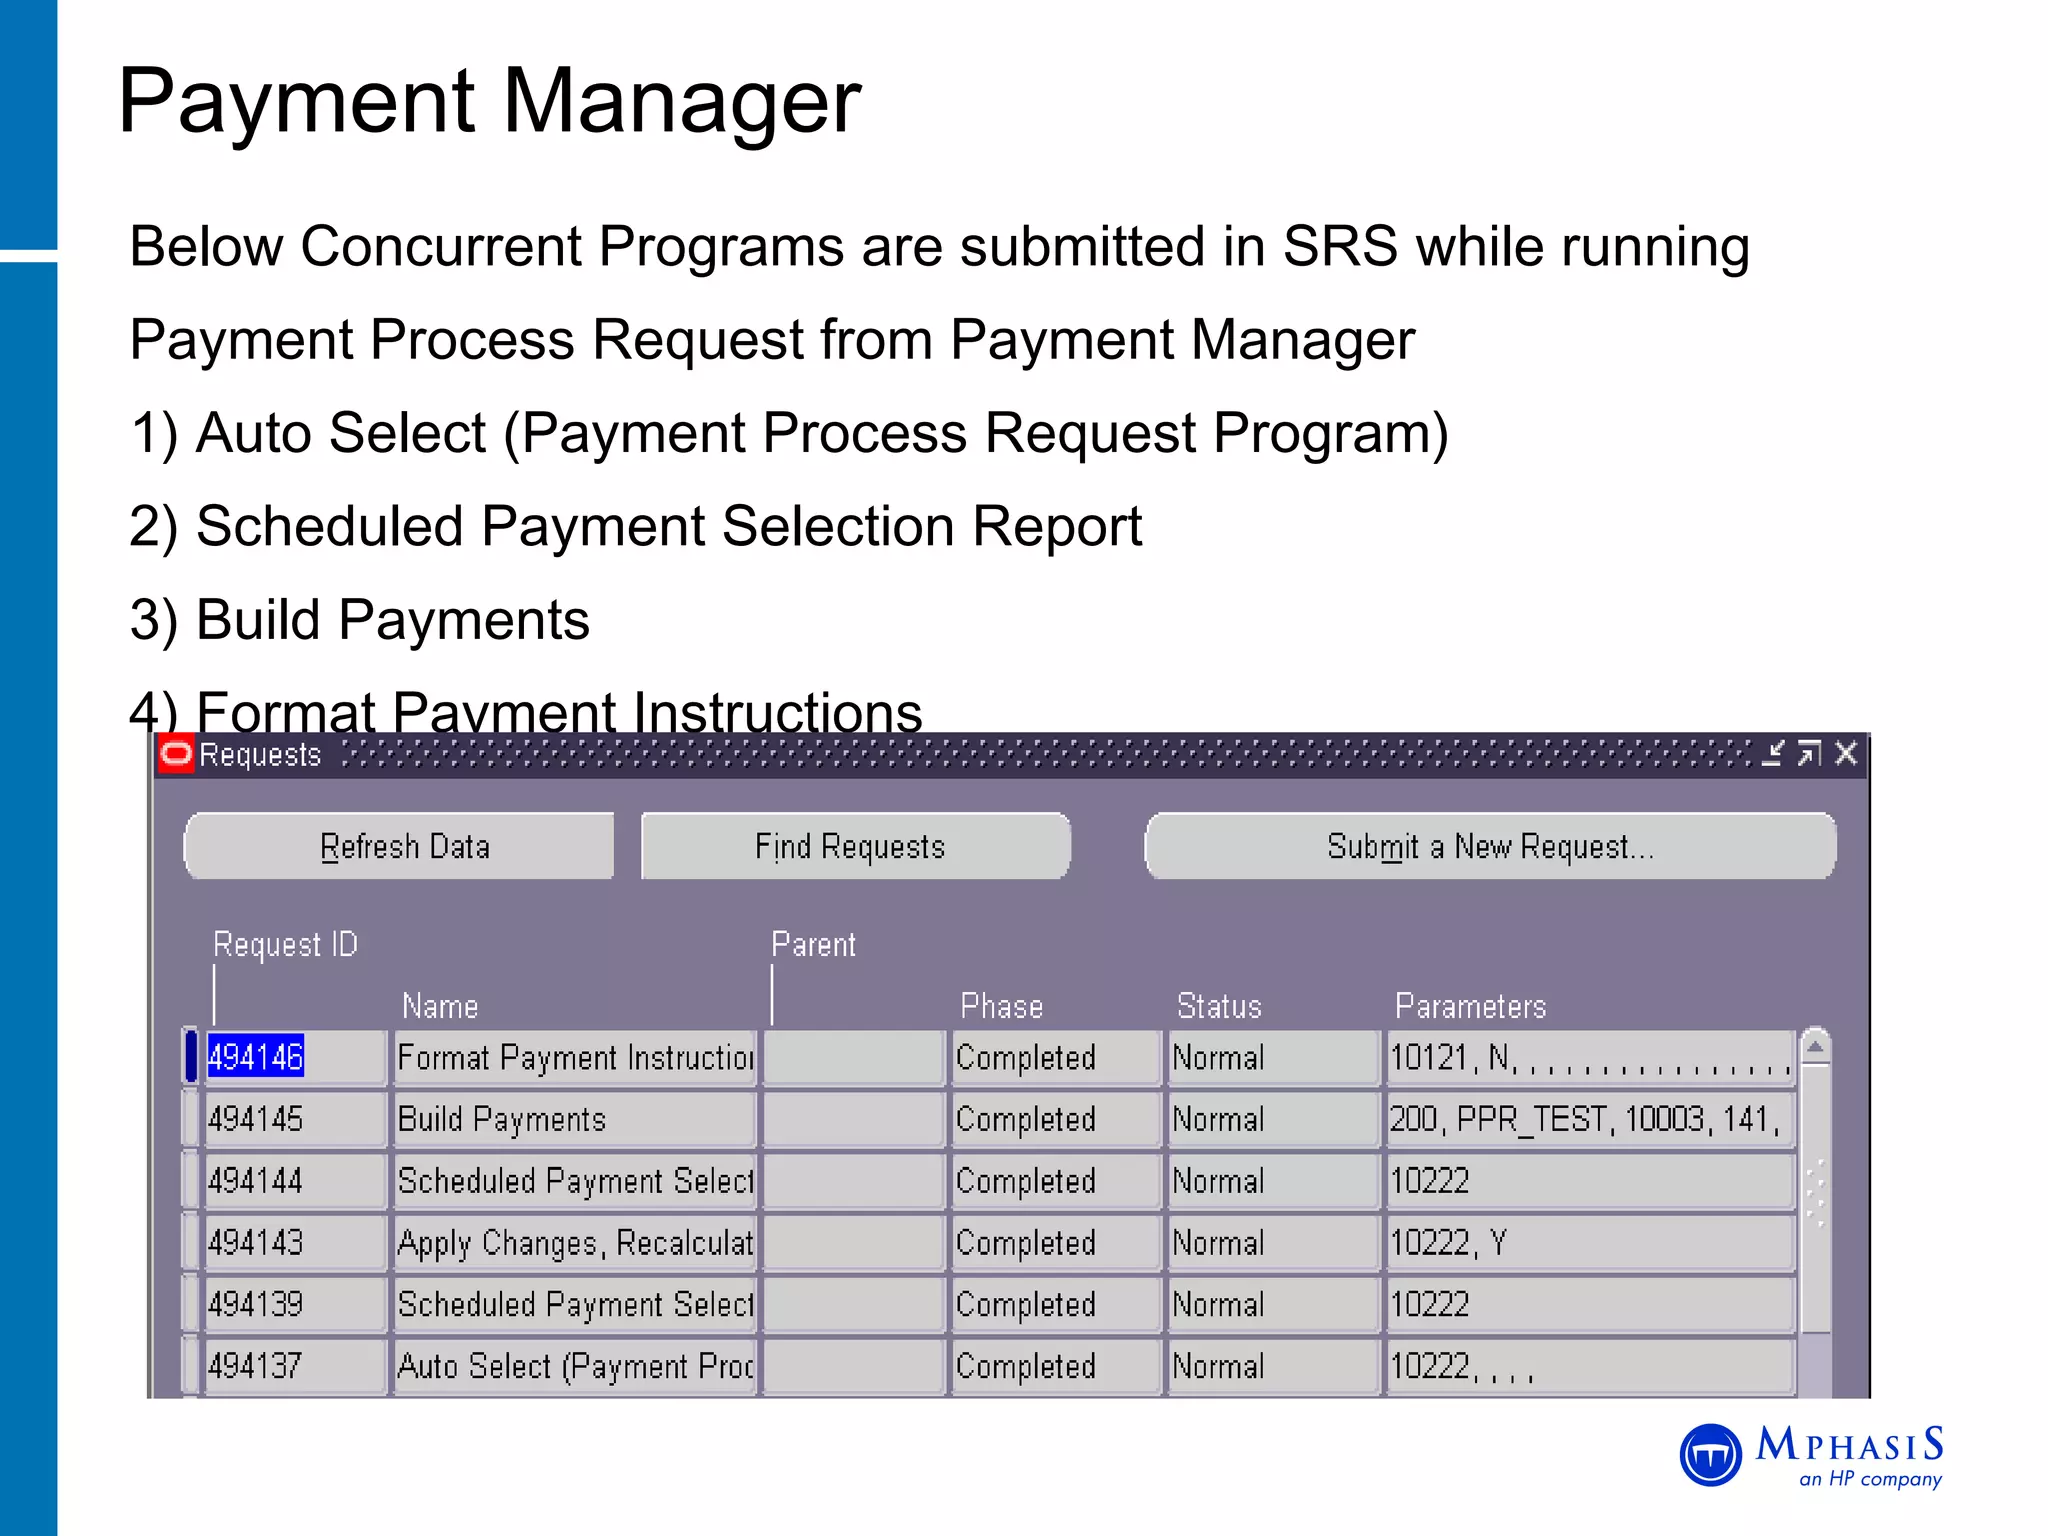Click Phase Completed for request 494143
The width and height of the screenshot is (2048, 1536).
coord(1056,1243)
